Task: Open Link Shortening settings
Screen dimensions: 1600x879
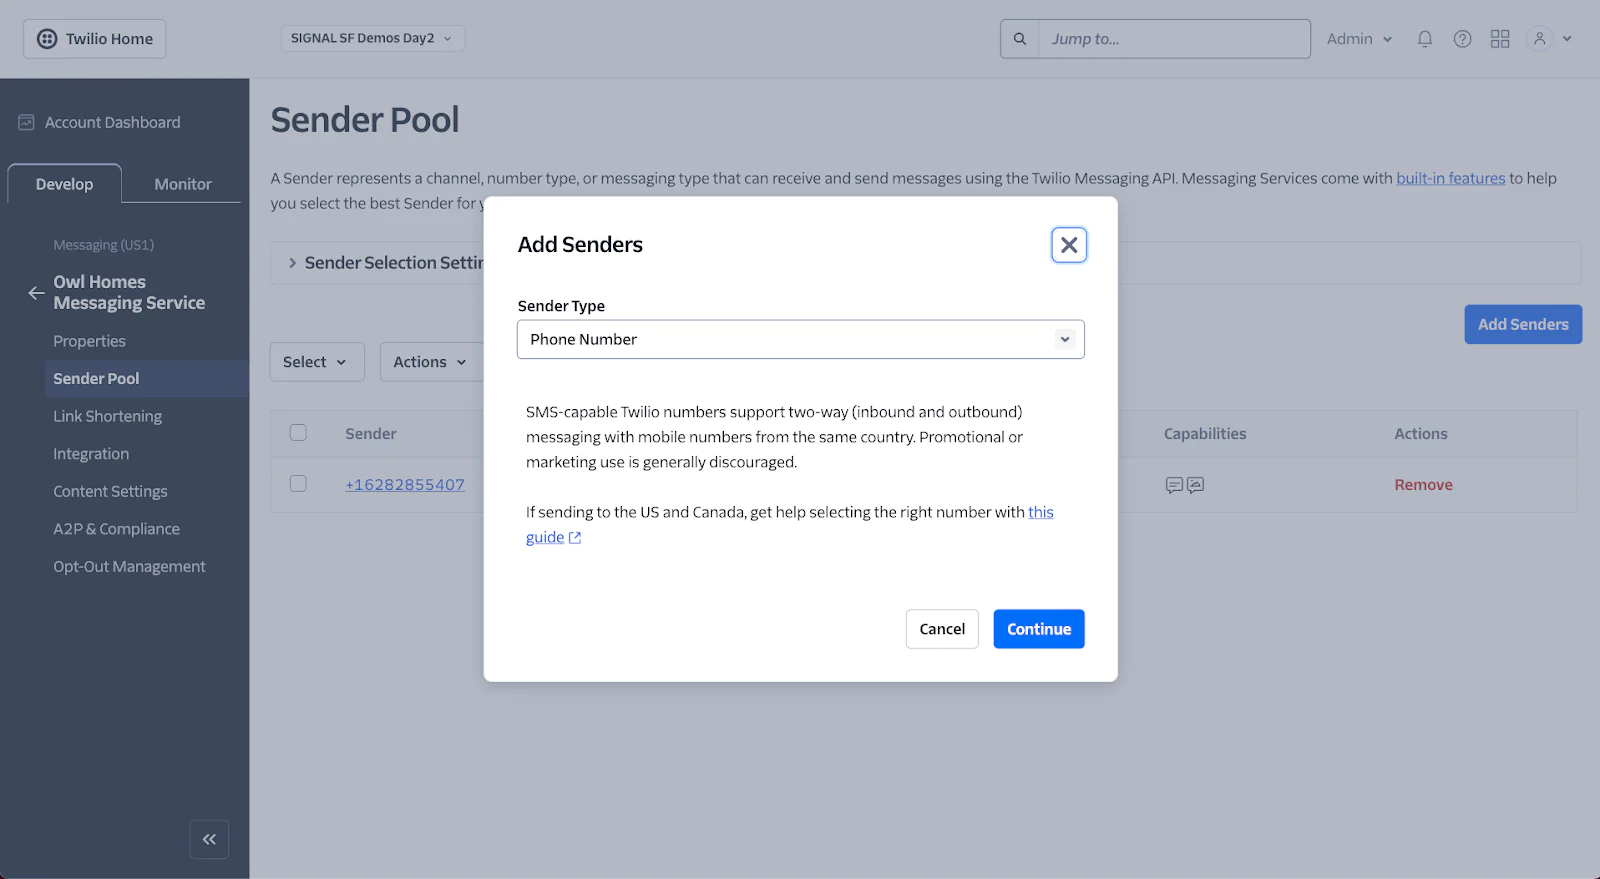Action: (x=107, y=416)
